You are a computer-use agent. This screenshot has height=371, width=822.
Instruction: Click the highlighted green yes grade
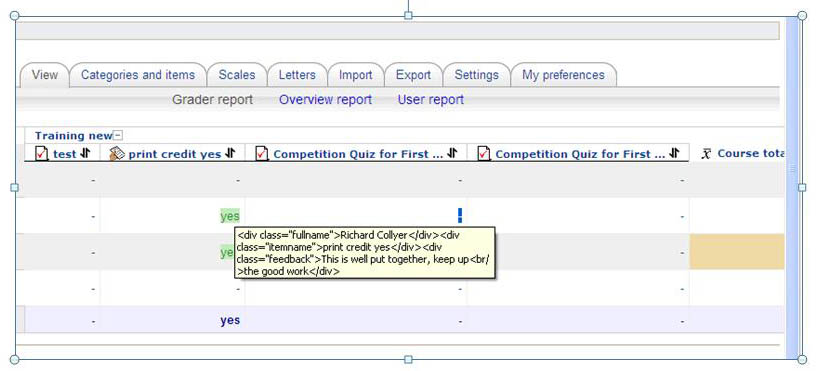click(x=230, y=216)
